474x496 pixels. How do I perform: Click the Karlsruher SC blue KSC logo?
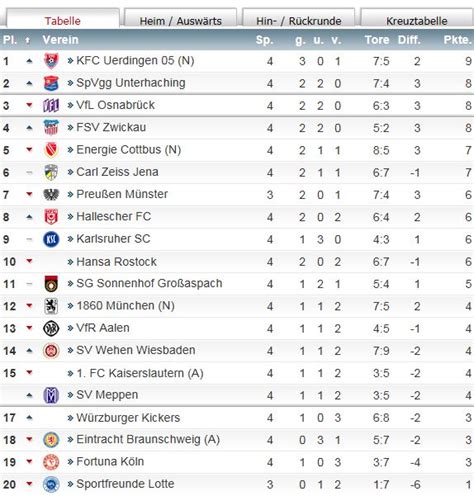(51, 239)
